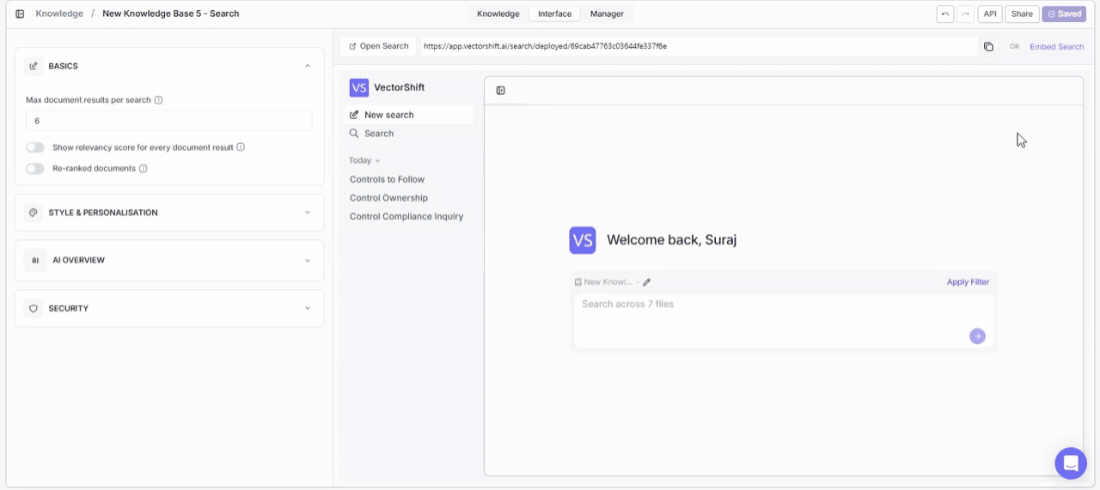
Task: Expand the Security section
Action: (x=307, y=308)
